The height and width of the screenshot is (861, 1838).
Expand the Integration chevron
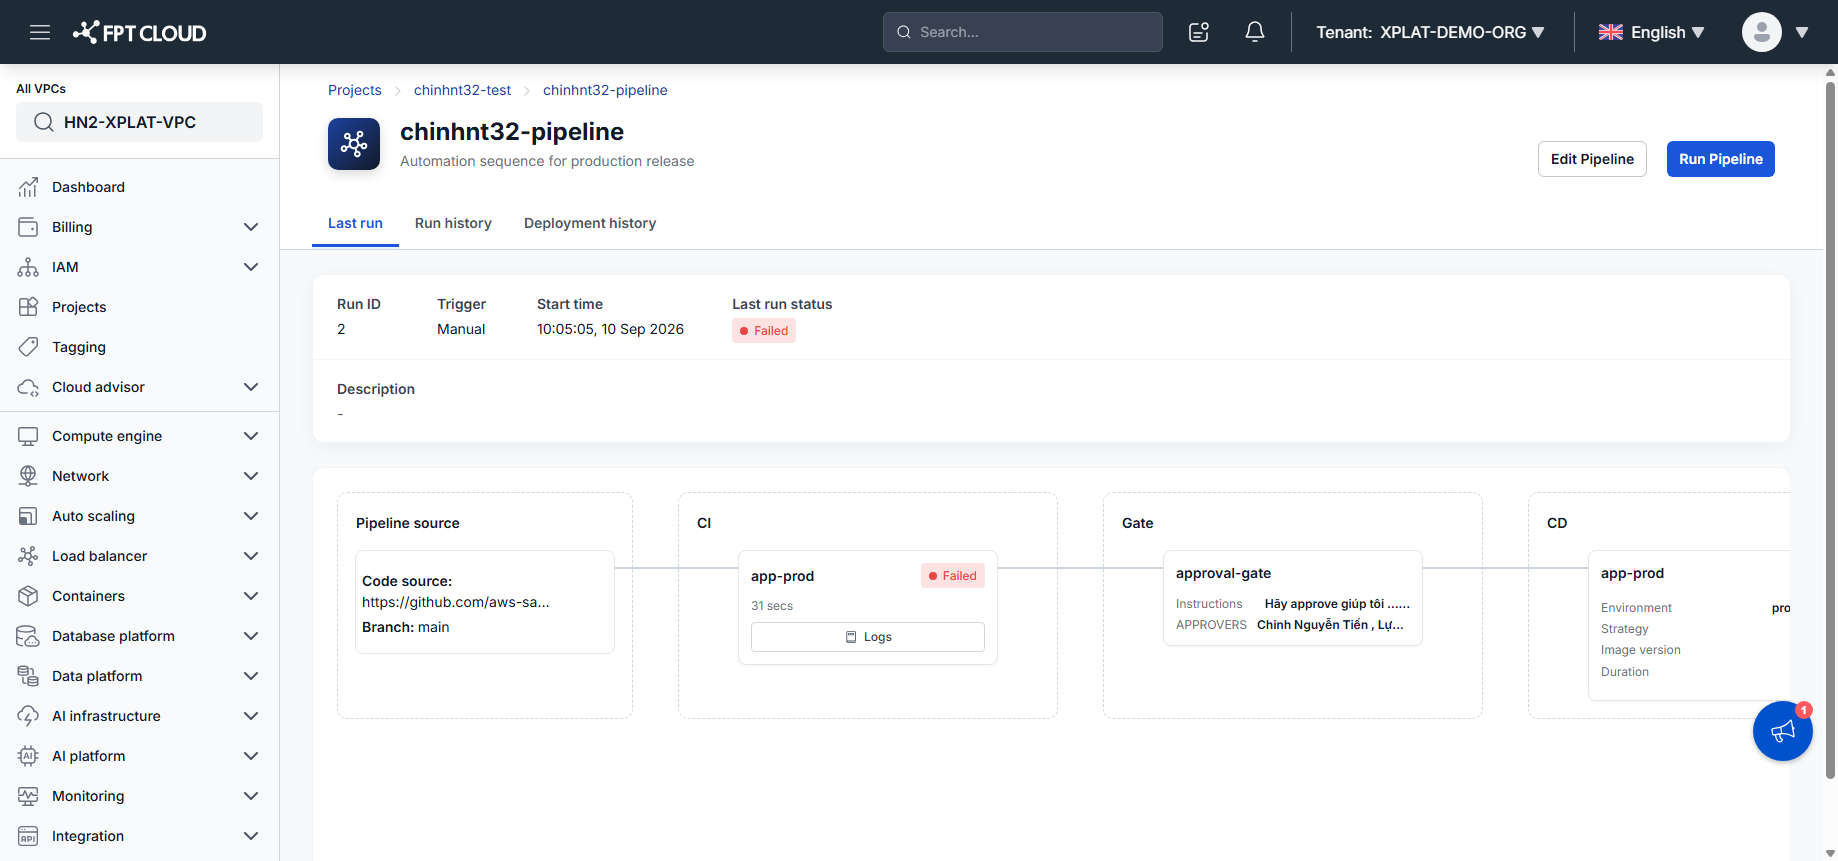coord(251,836)
